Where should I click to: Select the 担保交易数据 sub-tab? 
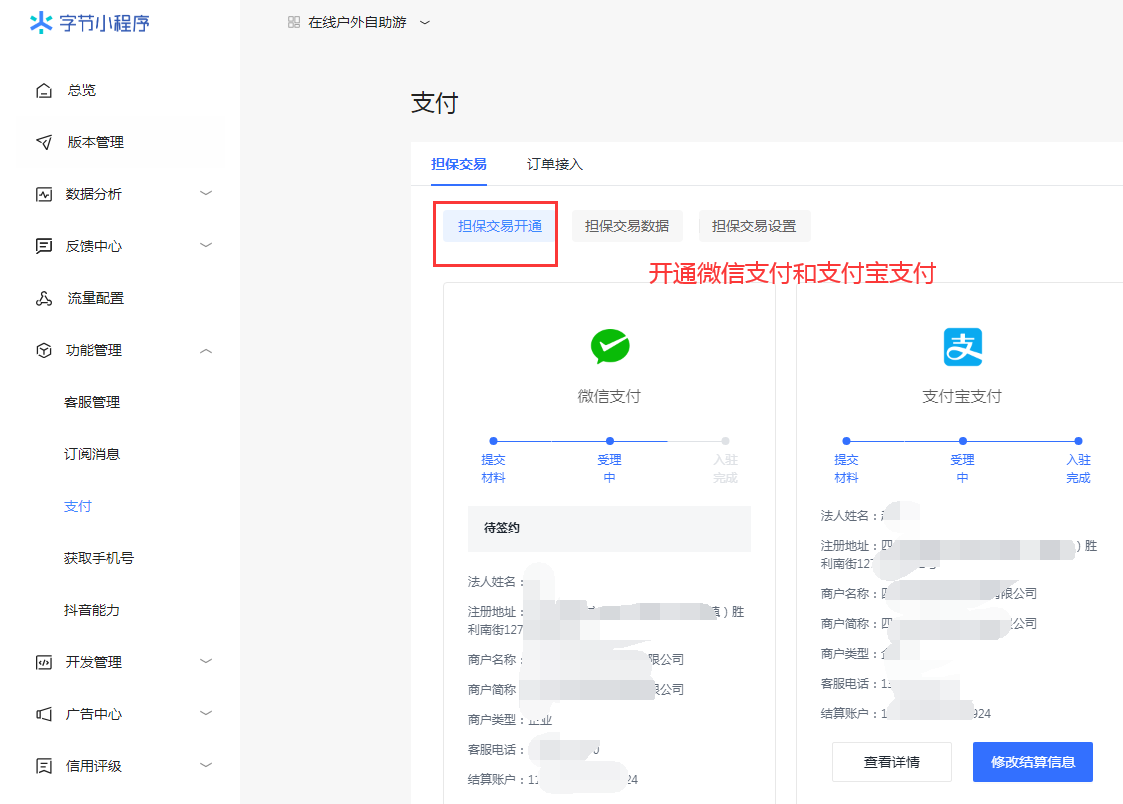click(x=627, y=226)
